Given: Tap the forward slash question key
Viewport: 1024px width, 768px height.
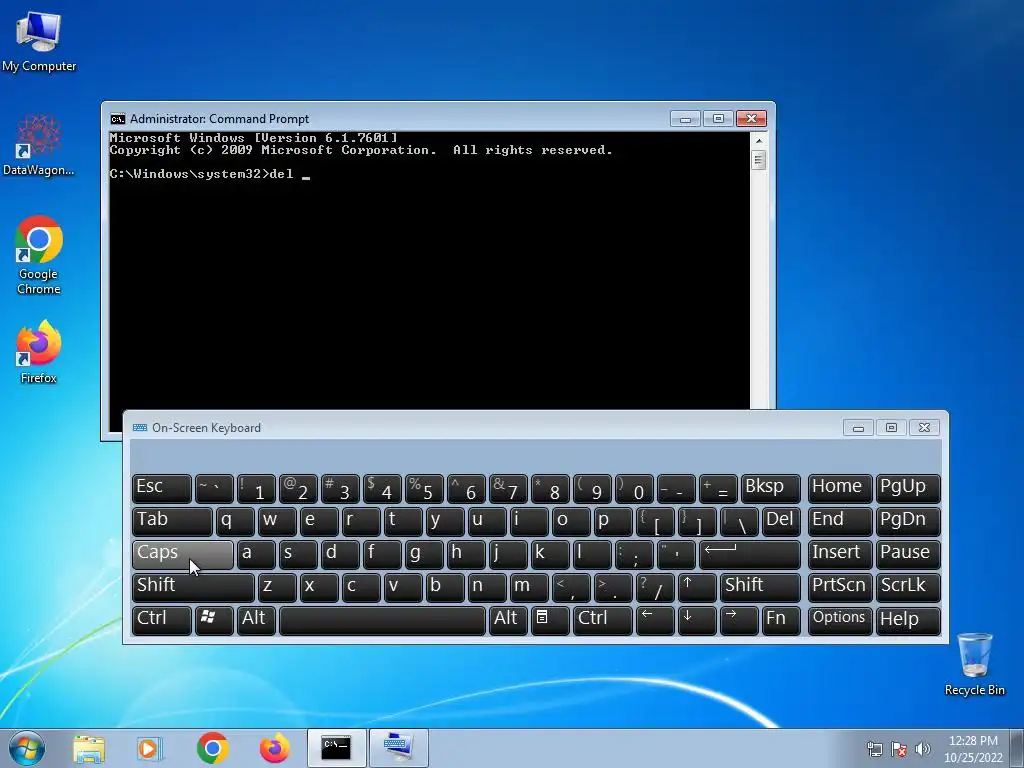Looking at the screenshot, I should point(655,587).
